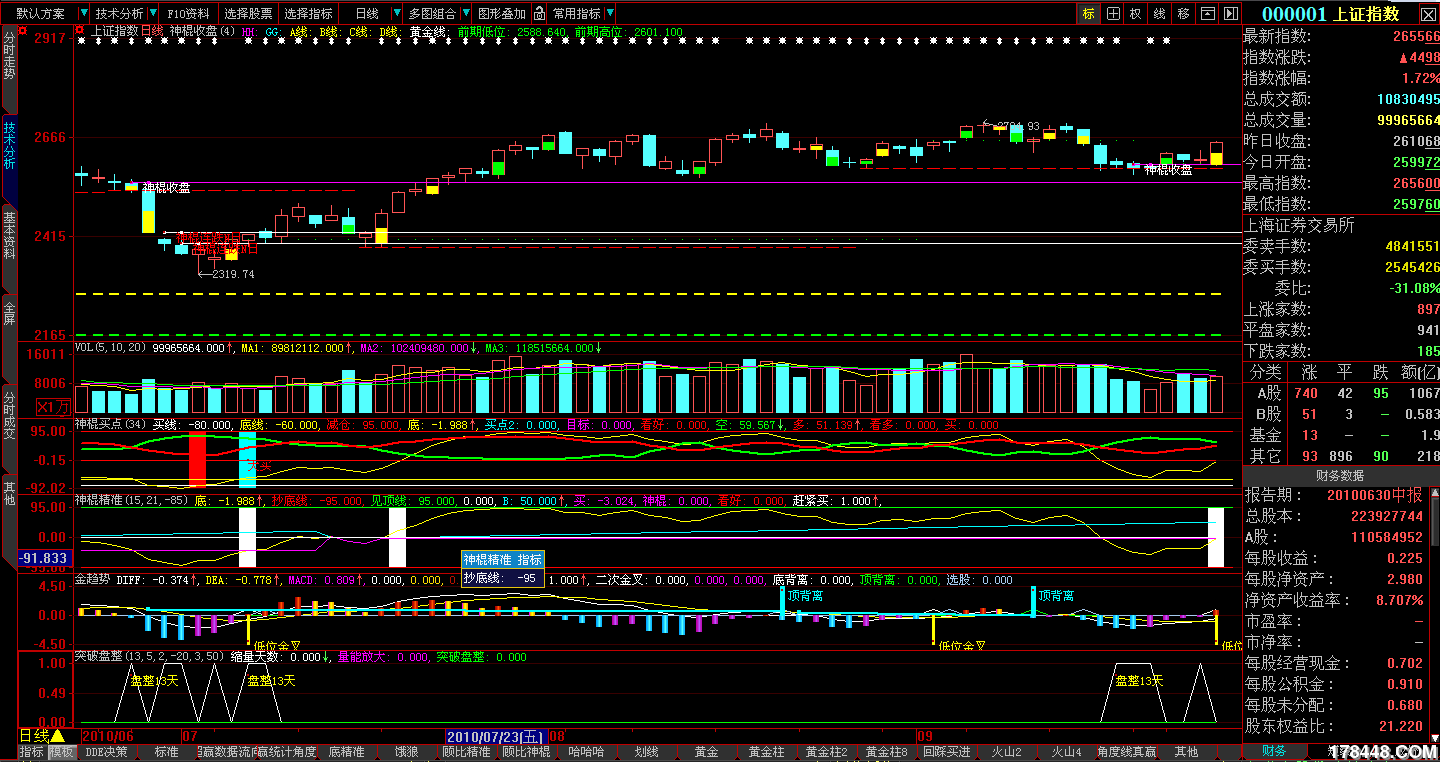Toggle the 移 move chart button

click(1183, 14)
